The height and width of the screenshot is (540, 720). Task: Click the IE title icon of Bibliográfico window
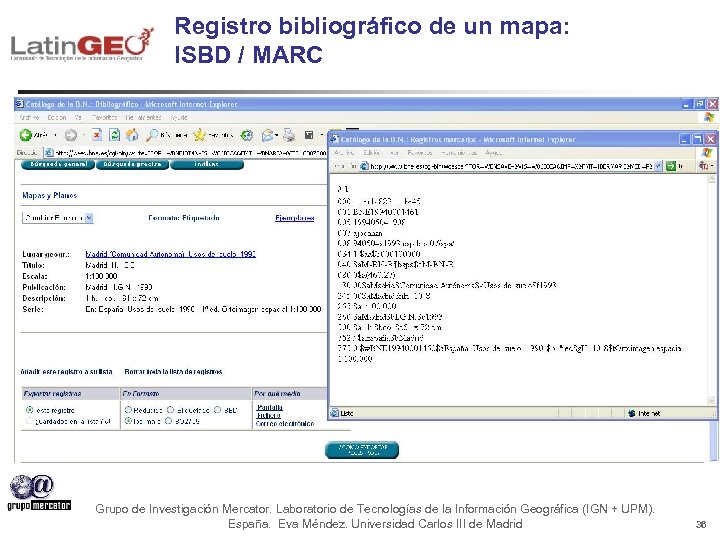pyautogui.click(x=19, y=104)
